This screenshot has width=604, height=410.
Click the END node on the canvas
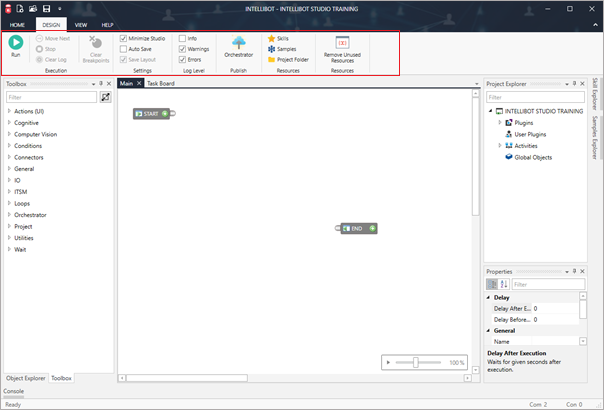(357, 228)
